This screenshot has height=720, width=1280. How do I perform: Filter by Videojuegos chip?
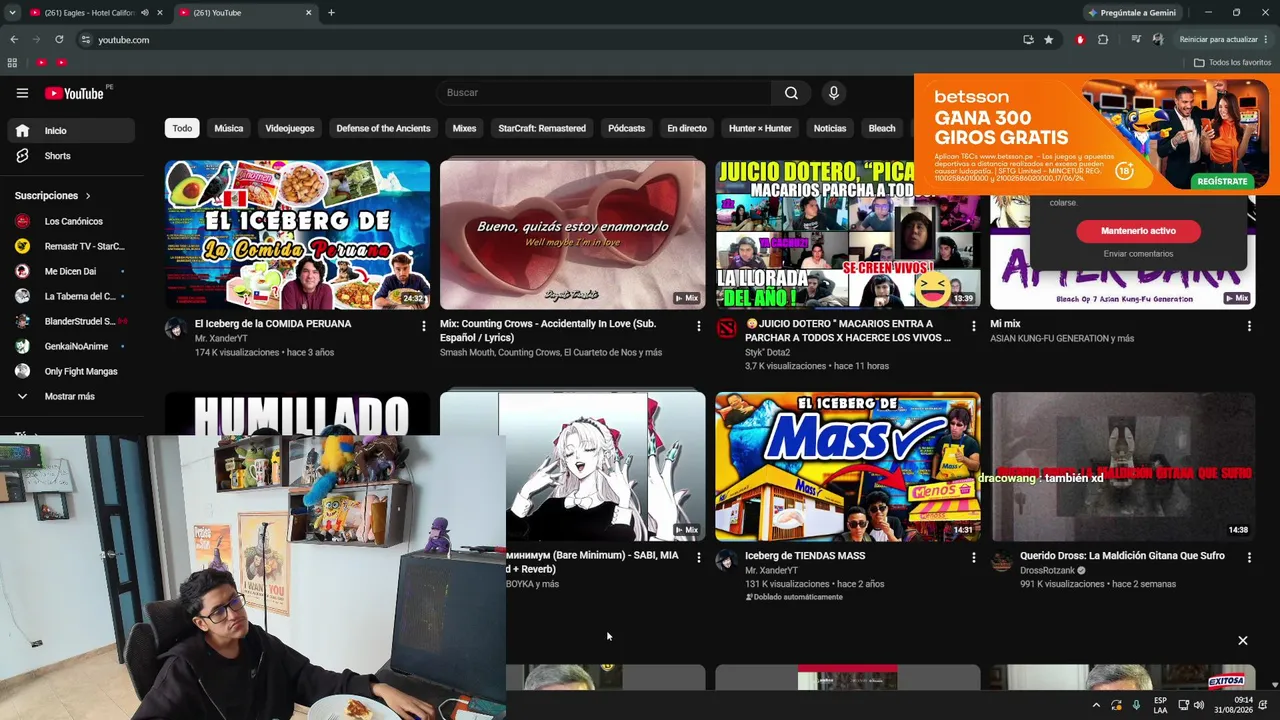290,128
